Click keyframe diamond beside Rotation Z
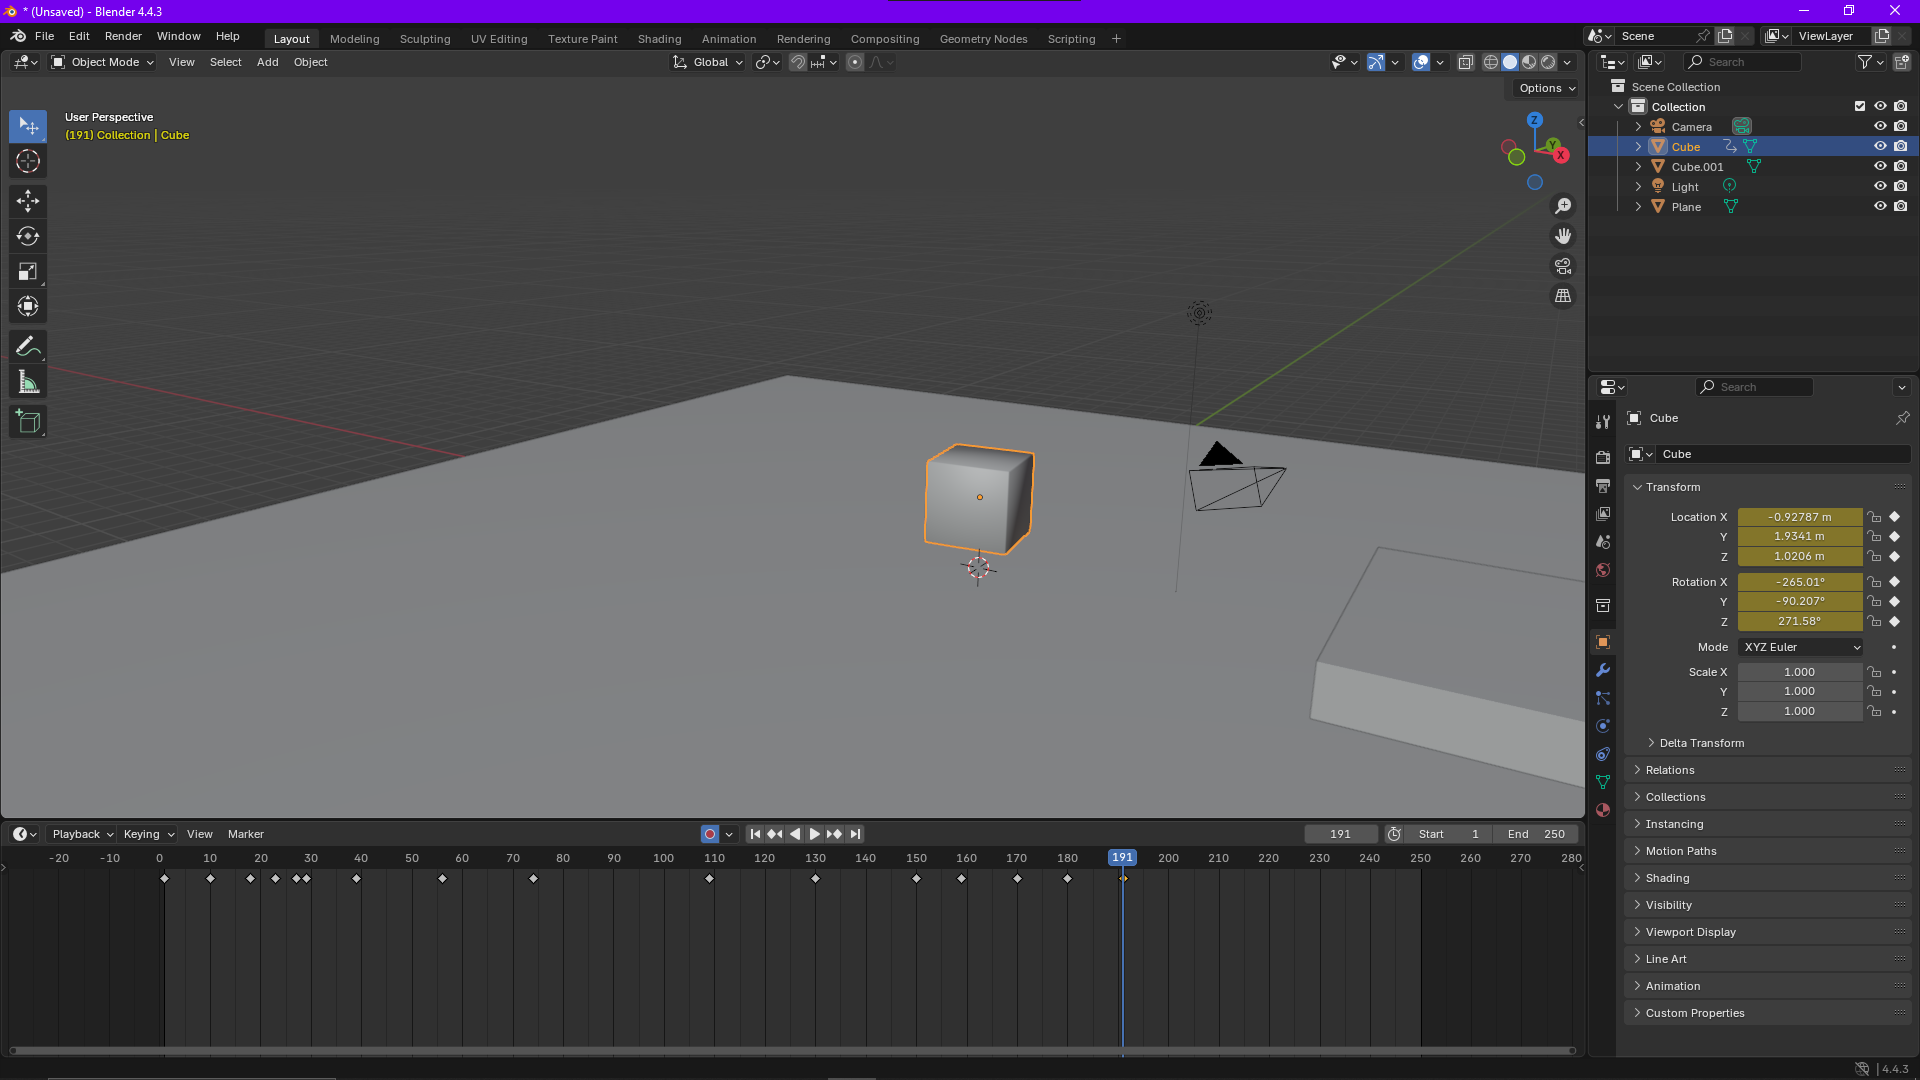This screenshot has height=1080, width=1920. [1894, 621]
